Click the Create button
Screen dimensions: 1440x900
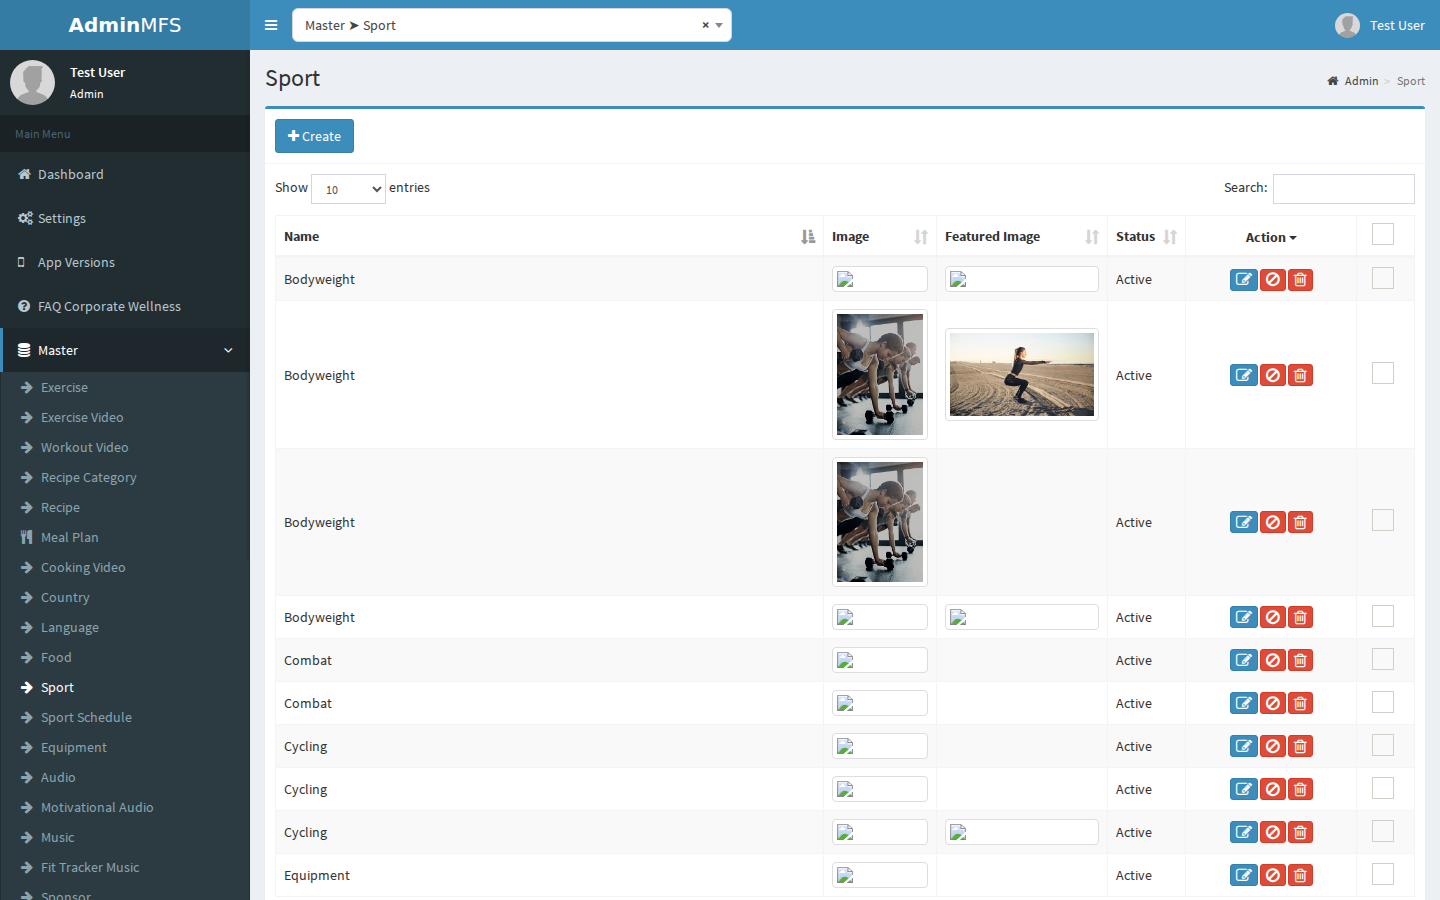coord(314,136)
